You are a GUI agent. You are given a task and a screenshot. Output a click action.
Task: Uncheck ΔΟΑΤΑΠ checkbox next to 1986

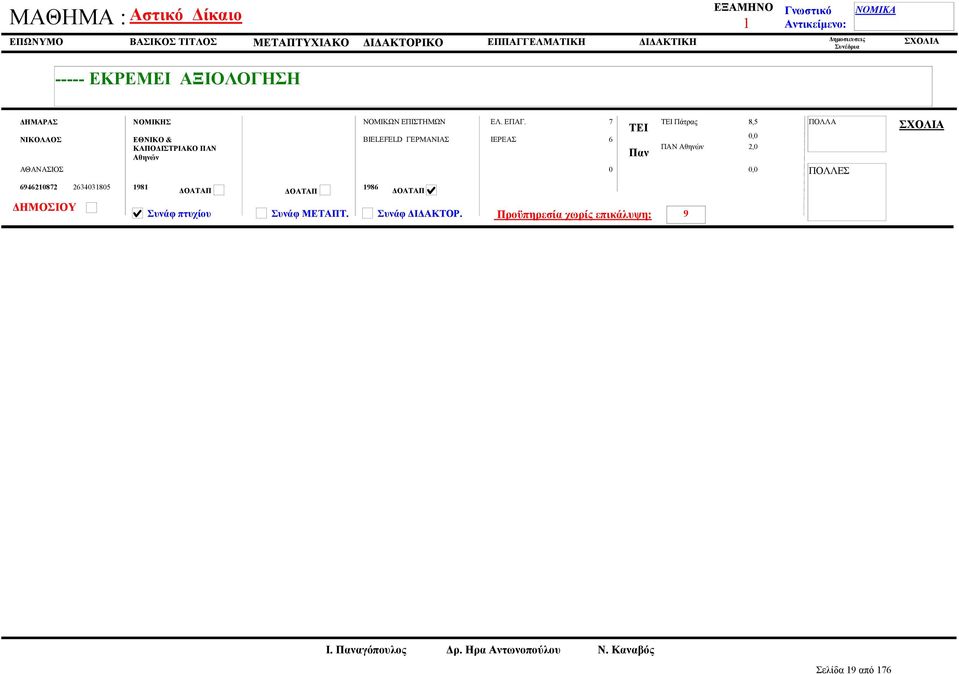[431, 190]
